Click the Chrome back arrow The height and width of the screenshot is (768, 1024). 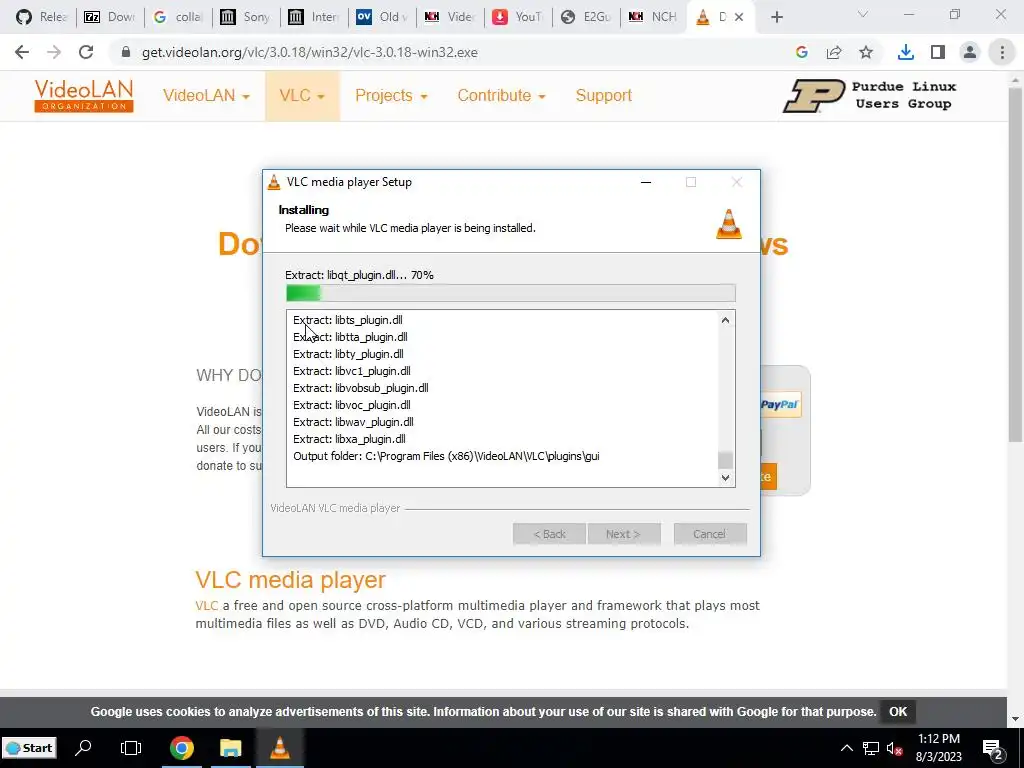22,52
